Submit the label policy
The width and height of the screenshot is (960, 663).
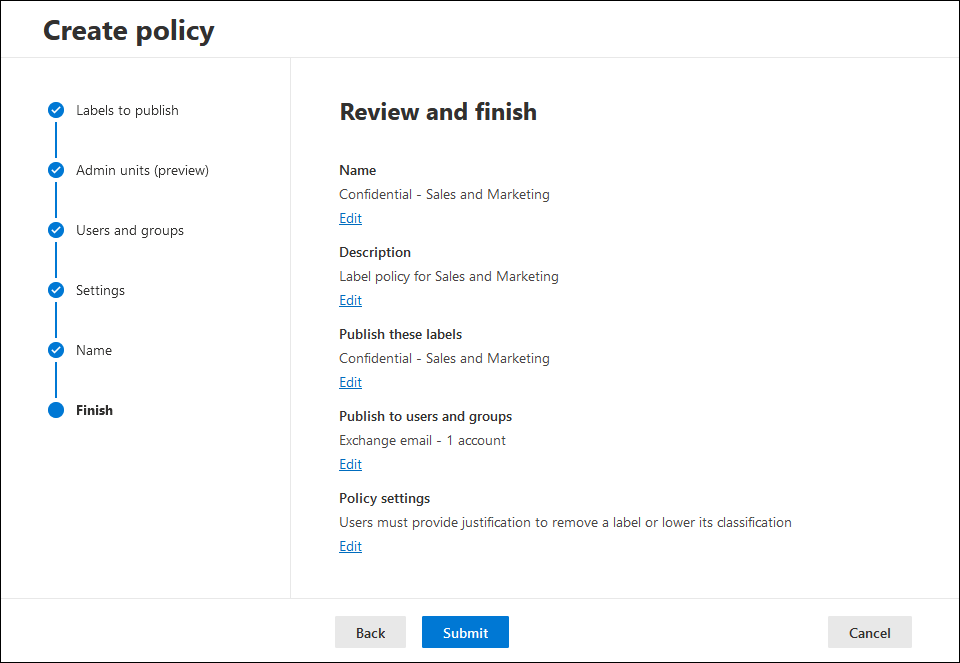point(465,632)
